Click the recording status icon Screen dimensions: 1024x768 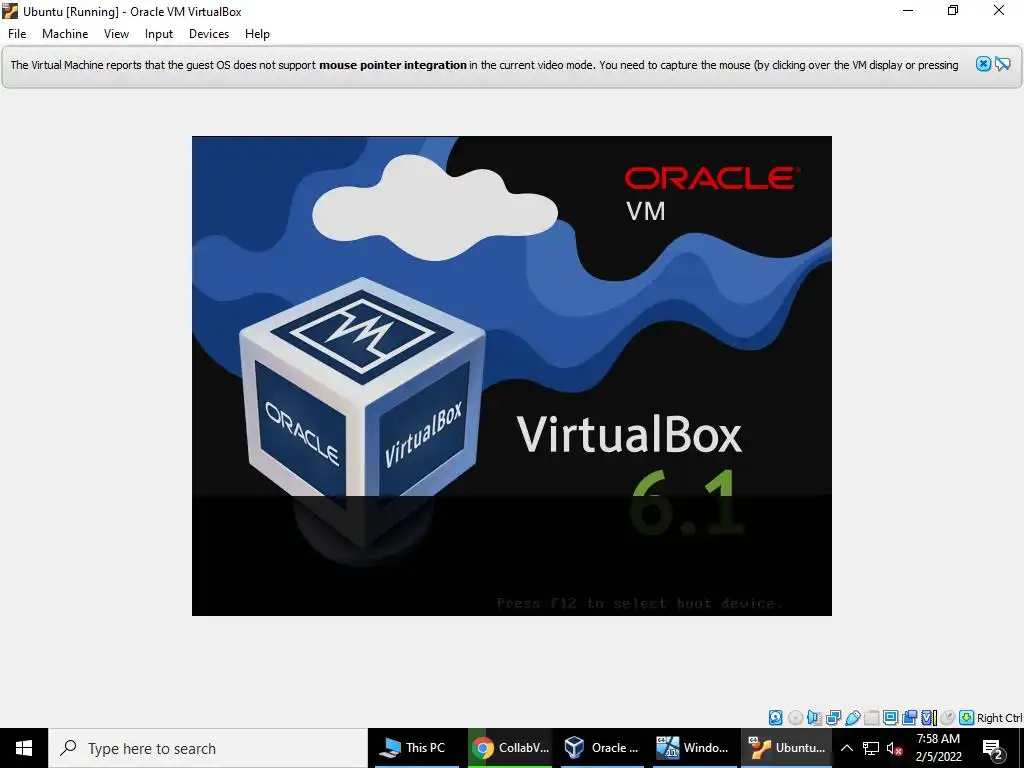click(x=909, y=718)
